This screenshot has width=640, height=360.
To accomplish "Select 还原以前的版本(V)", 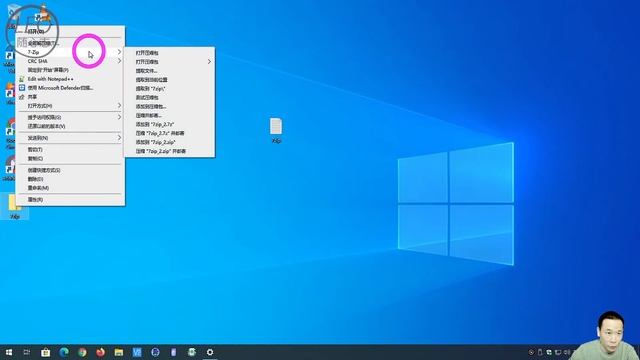I will pyautogui.click(x=70, y=126).
